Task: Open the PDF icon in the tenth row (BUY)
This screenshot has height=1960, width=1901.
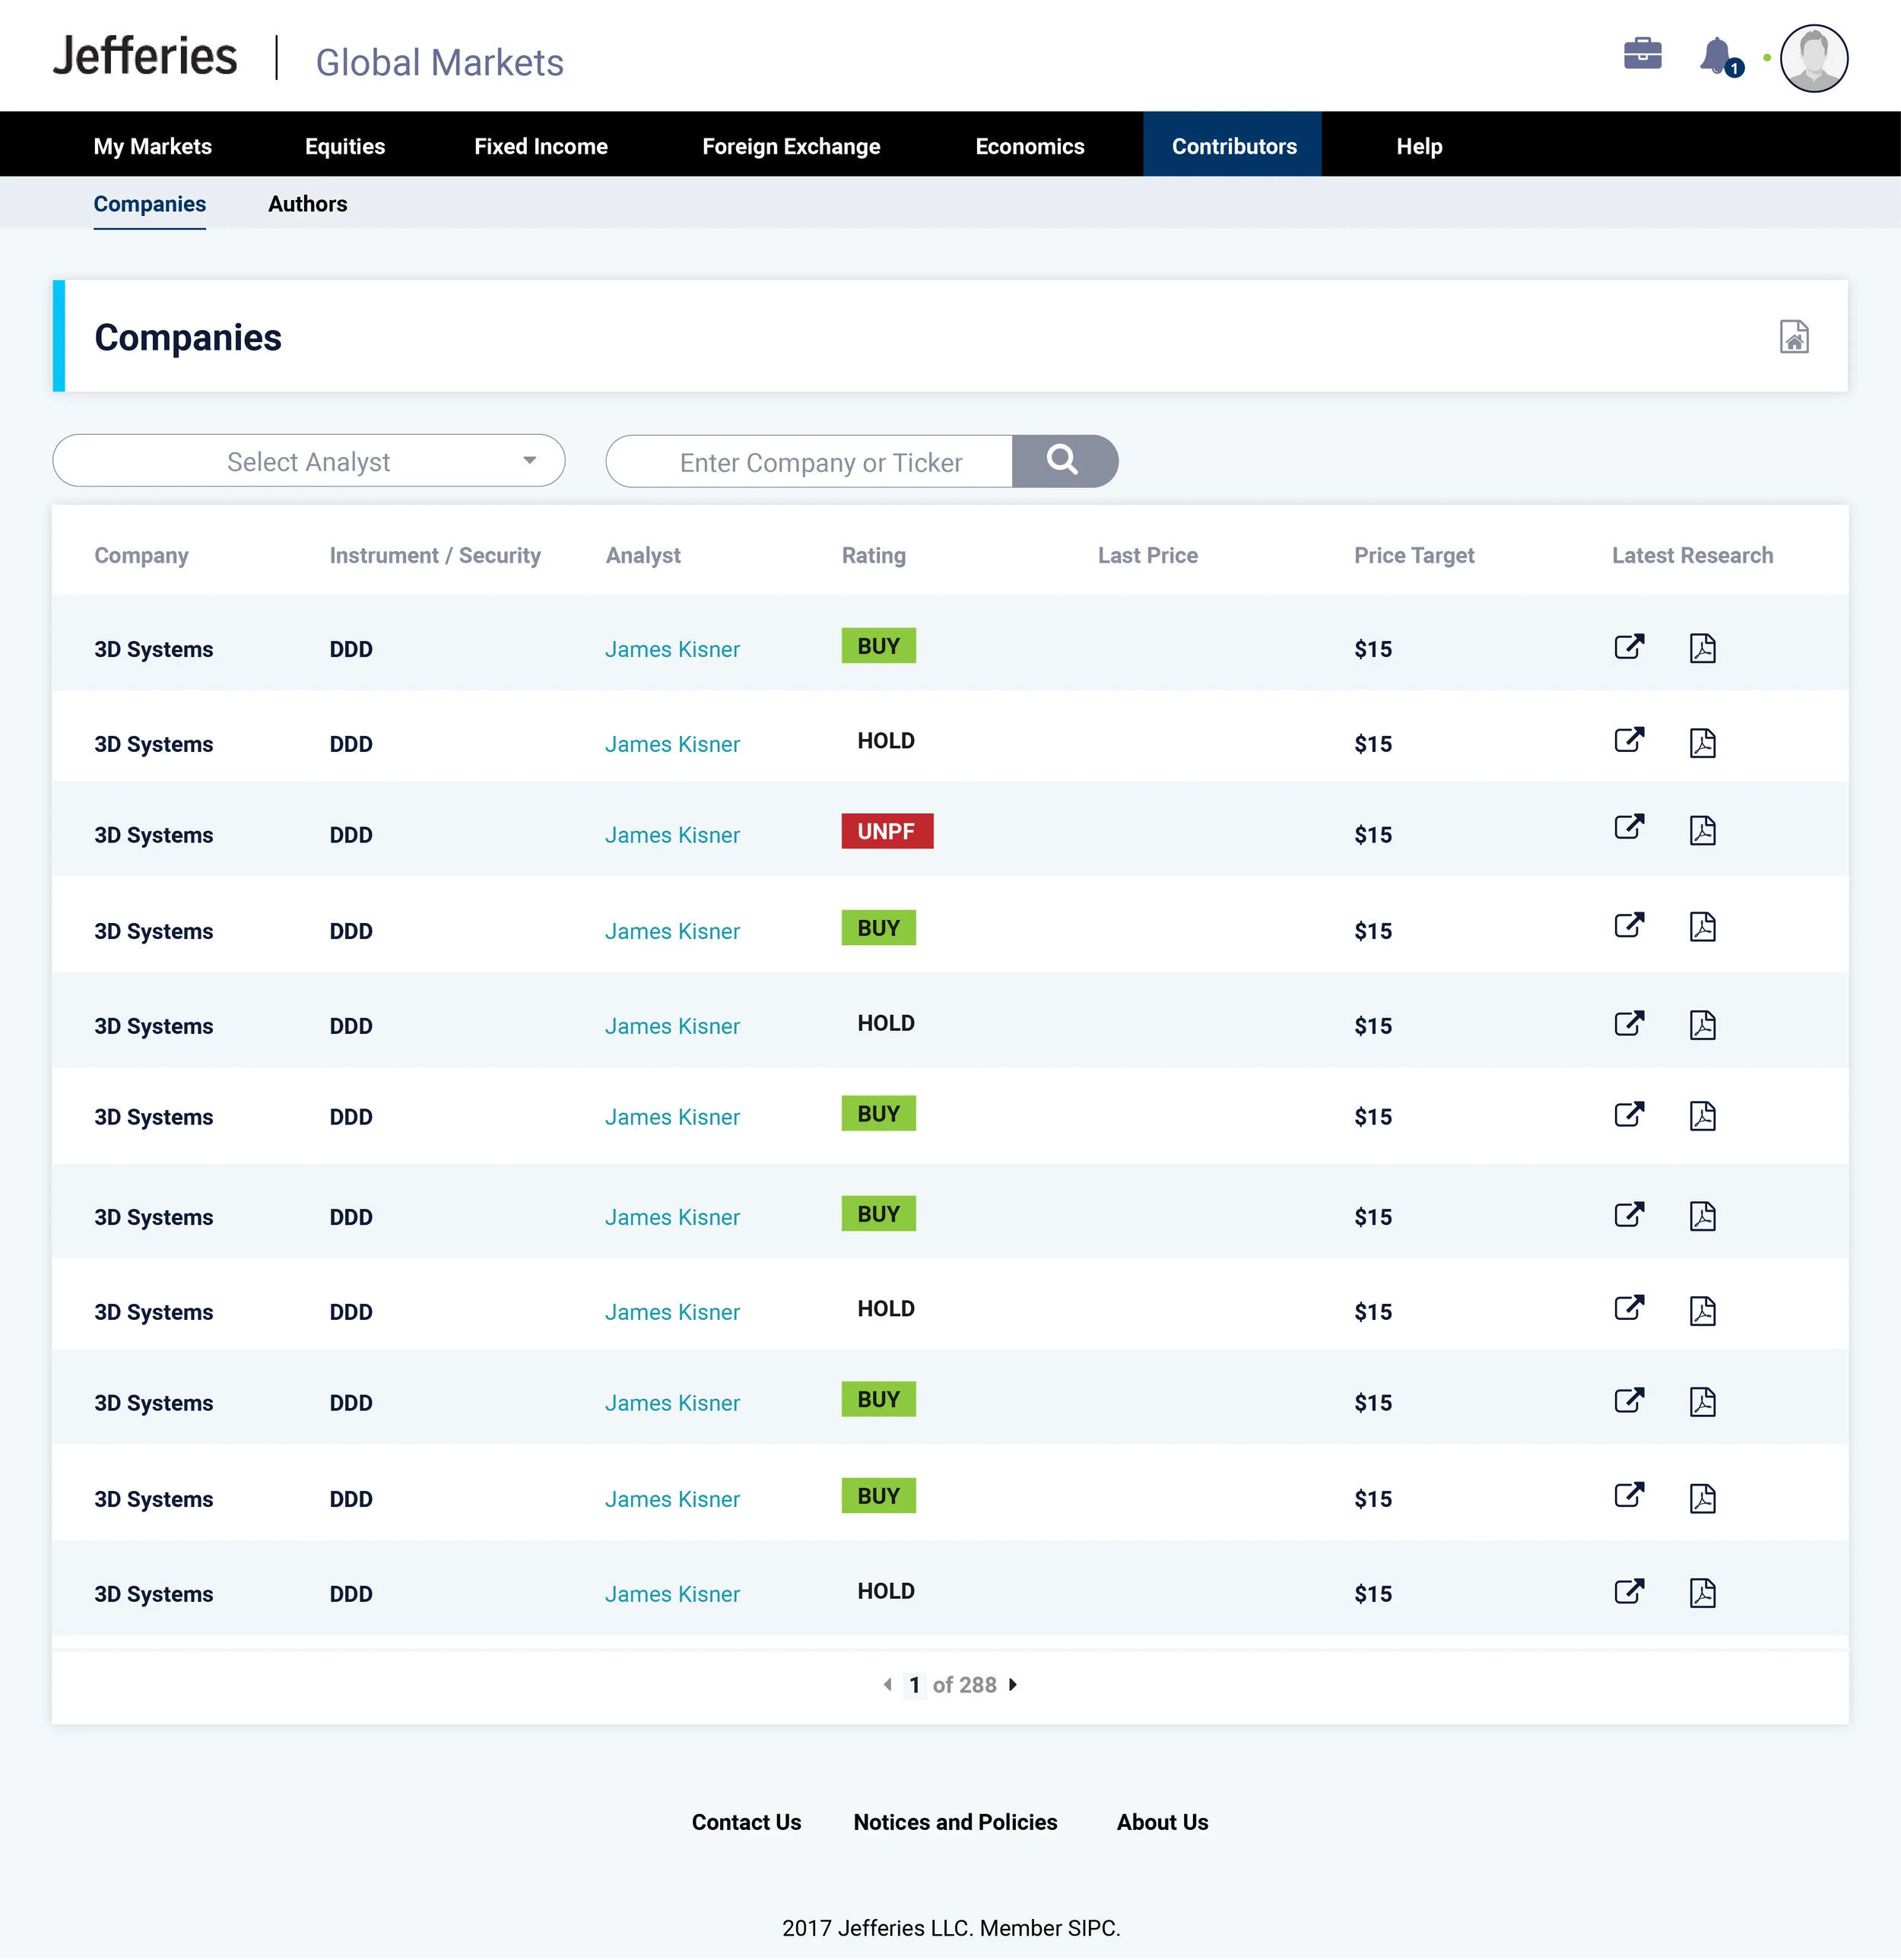Action: (1702, 1498)
